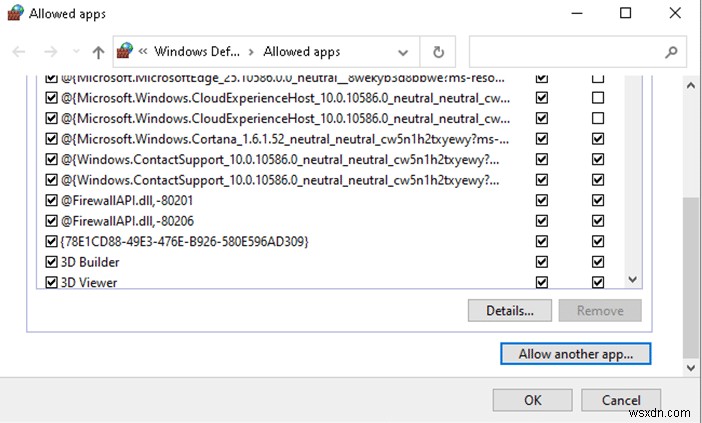Screen dimensions: 702x423
Task: Uncheck the @FirewallAPI.dll,-80201 checkbox
Action: coord(52,200)
